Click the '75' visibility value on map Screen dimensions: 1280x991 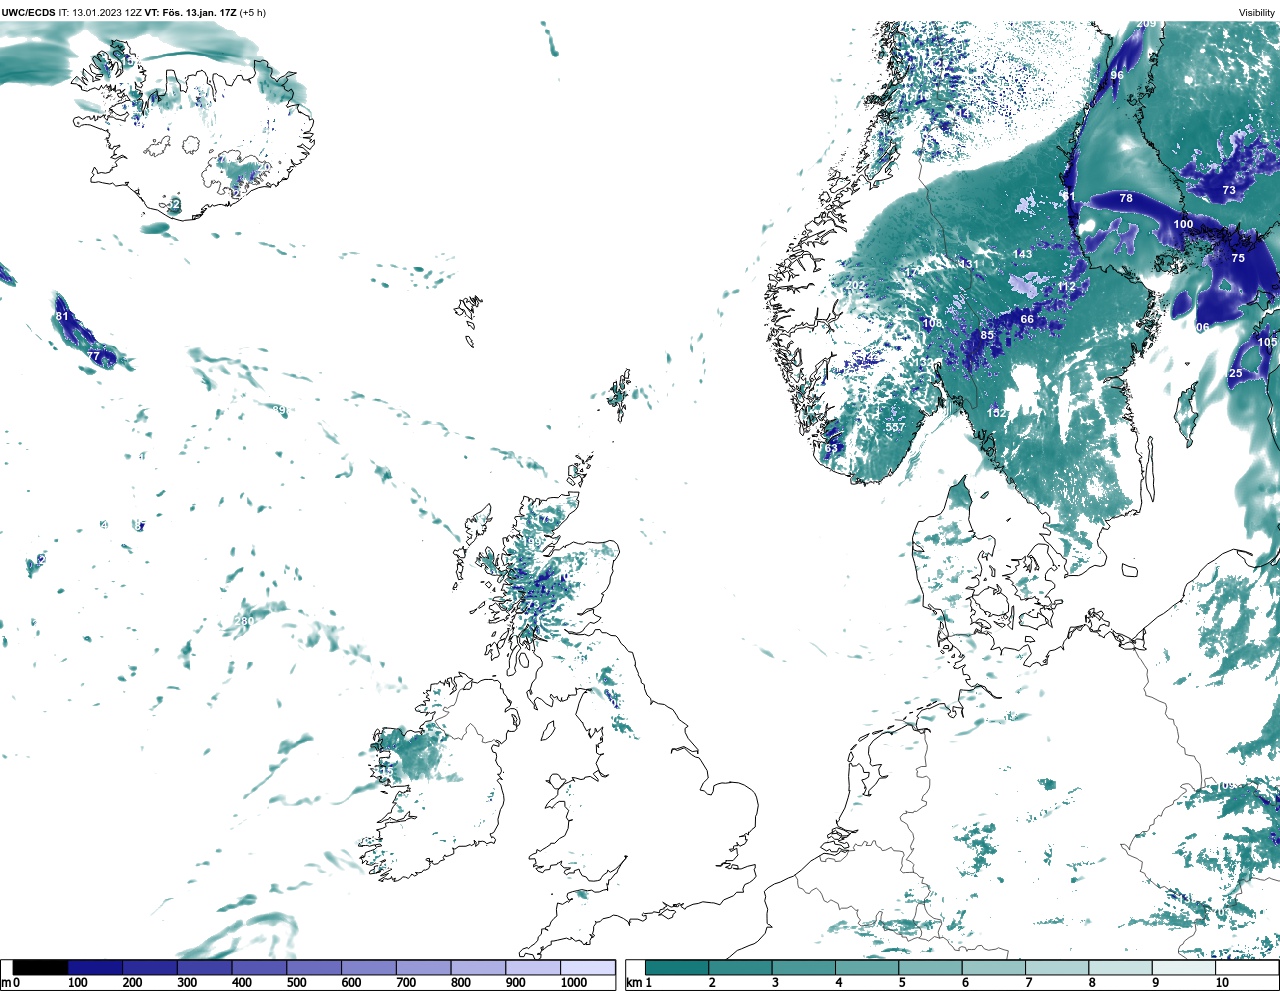coord(1238,258)
